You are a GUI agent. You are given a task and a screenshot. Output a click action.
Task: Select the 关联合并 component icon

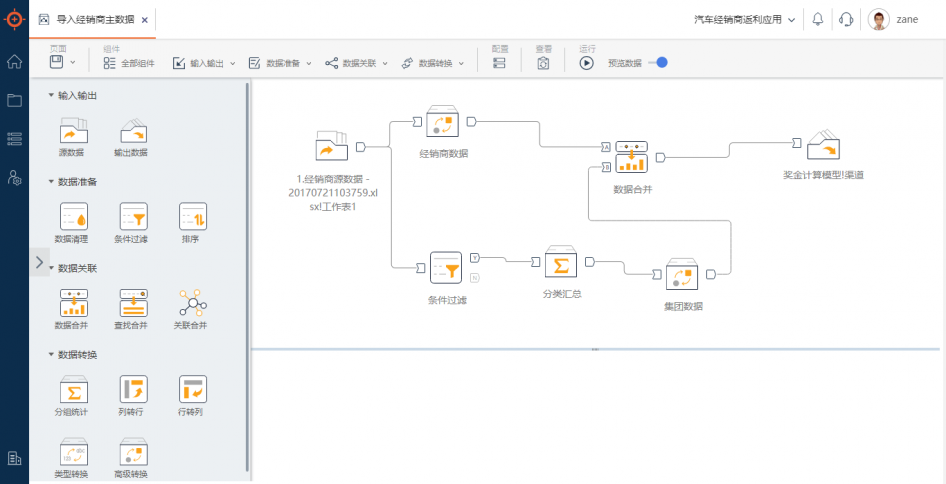tap(192, 303)
